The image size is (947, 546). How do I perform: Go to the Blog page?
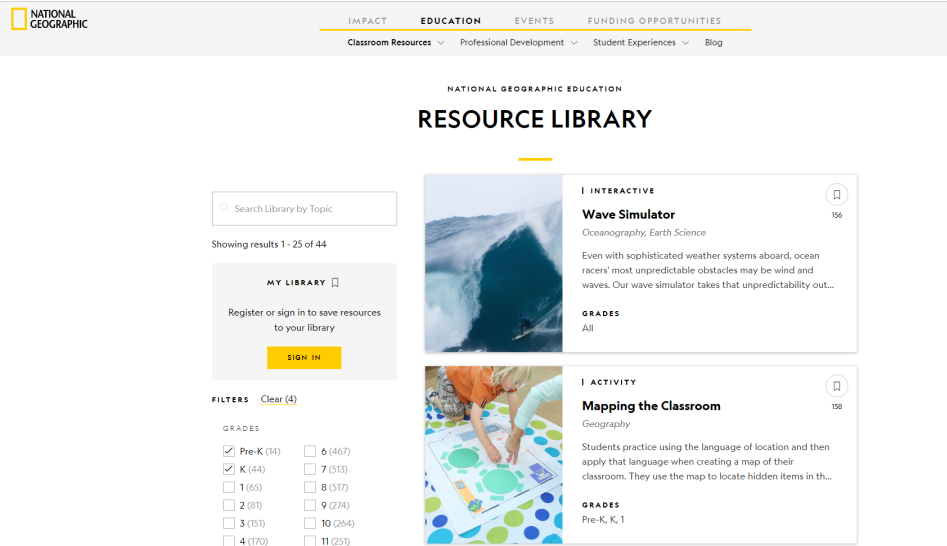tap(713, 42)
